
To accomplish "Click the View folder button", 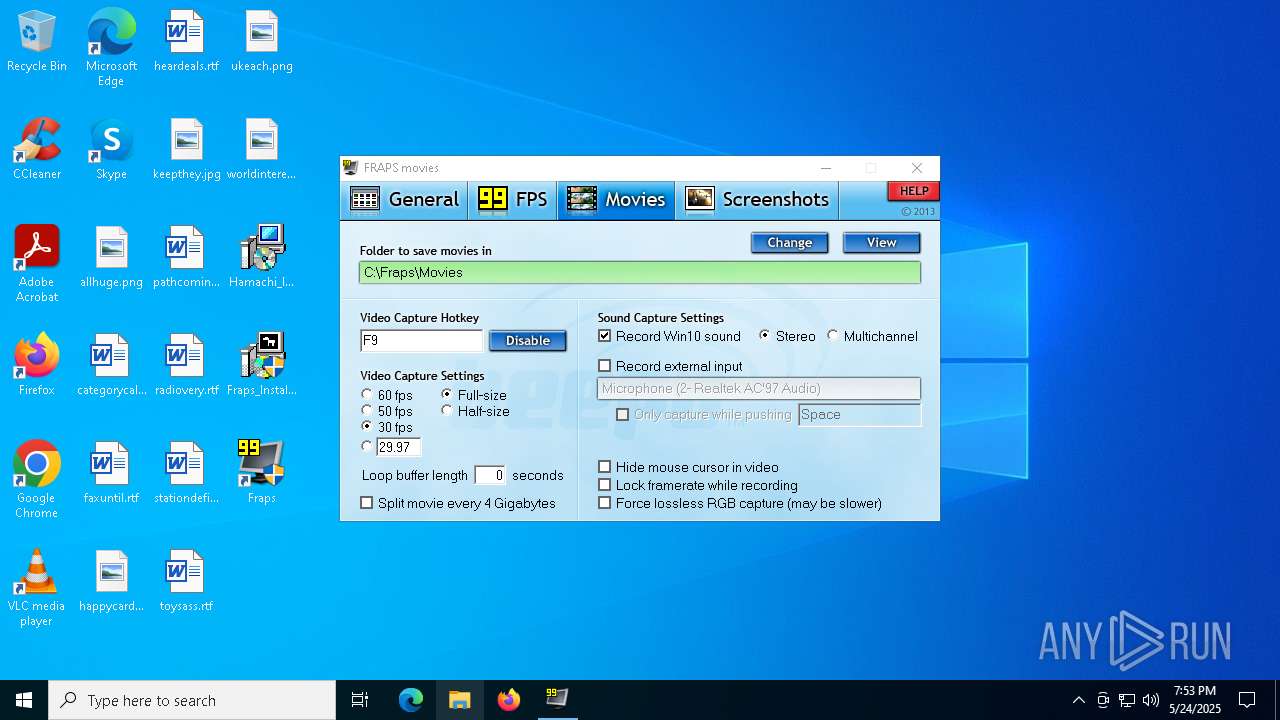I will coord(882,243).
